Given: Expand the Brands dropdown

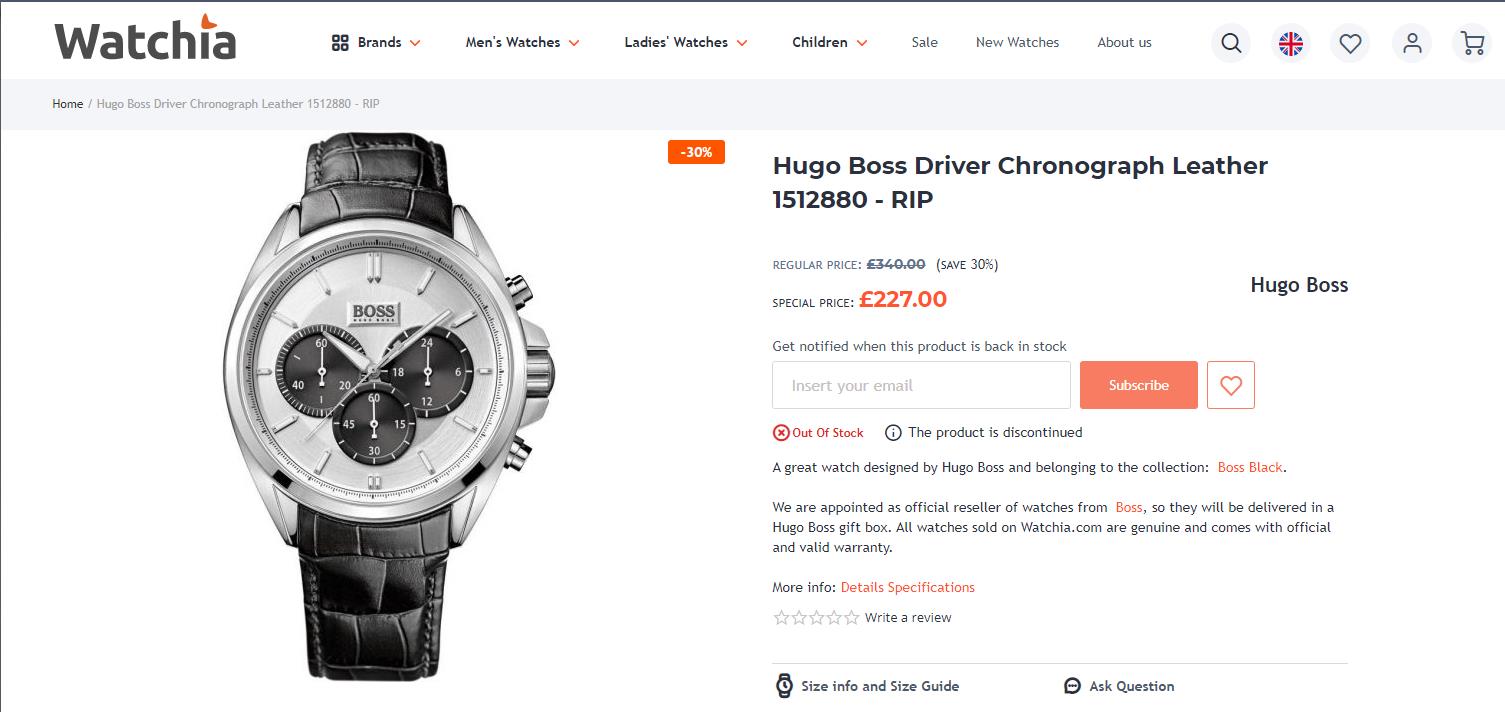Looking at the screenshot, I should click(376, 42).
